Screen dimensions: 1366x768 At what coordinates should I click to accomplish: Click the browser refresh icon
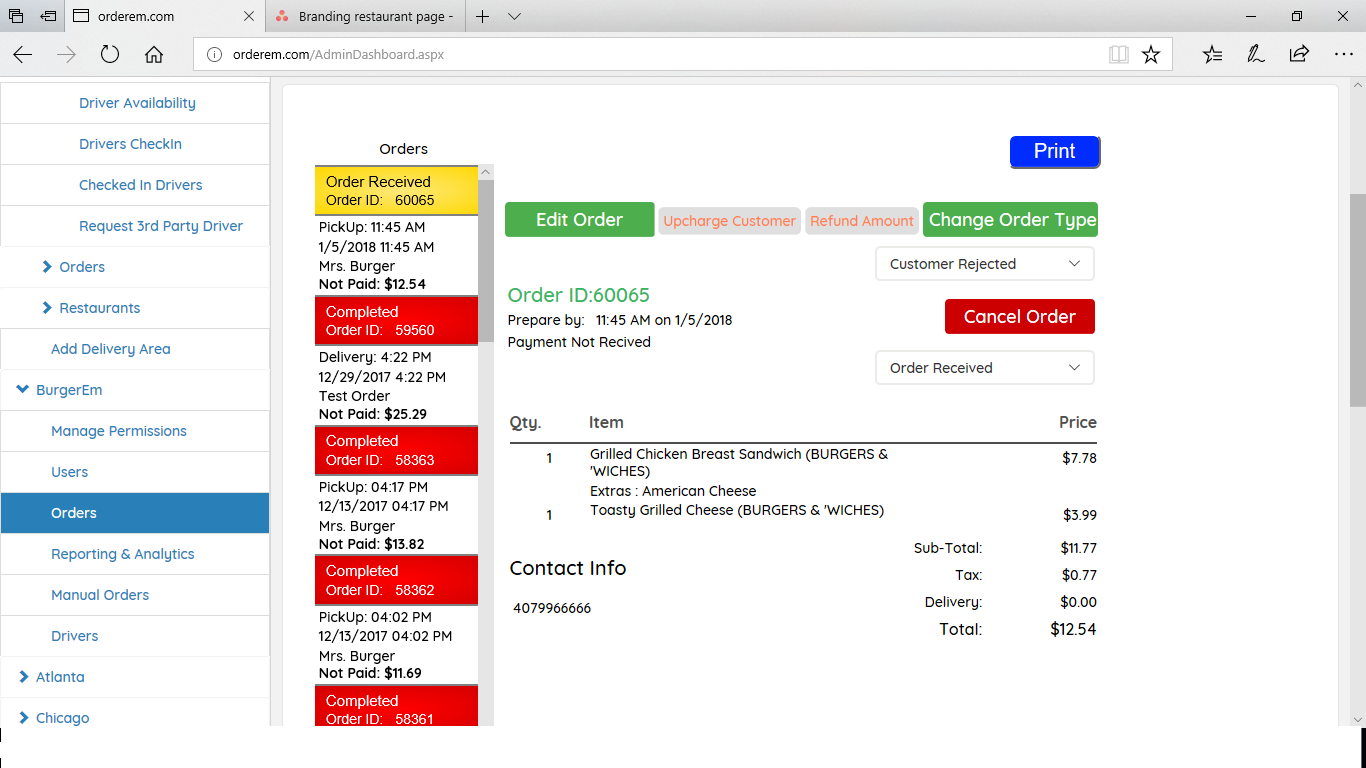(x=110, y=54)
